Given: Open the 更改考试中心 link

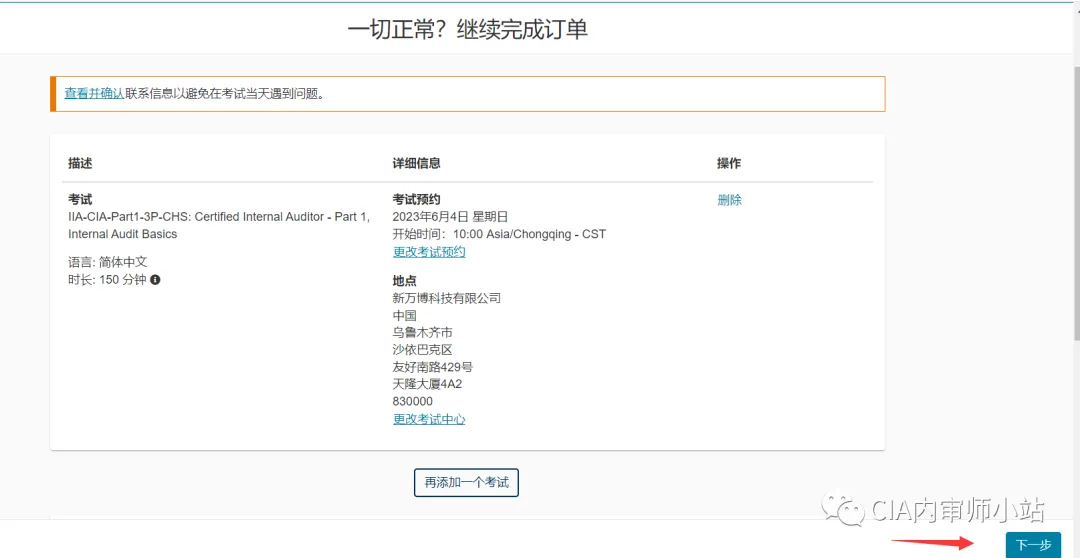Looking at the screenshot, I should click(x=429, y=419).
